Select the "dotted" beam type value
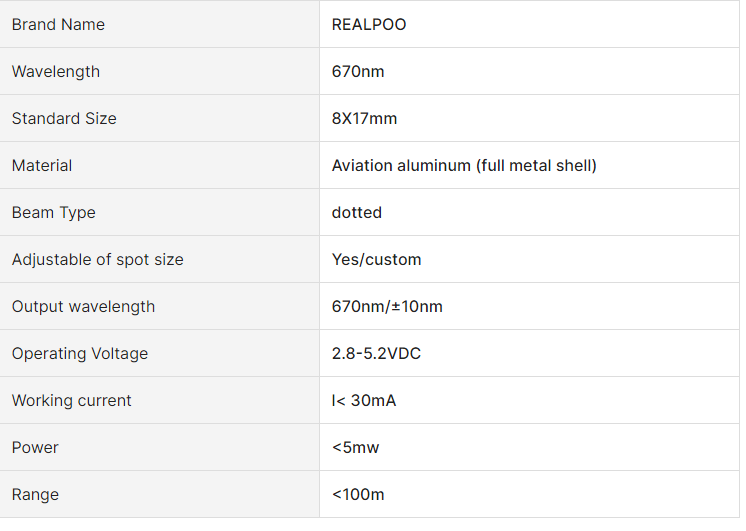 coord(357,212)
